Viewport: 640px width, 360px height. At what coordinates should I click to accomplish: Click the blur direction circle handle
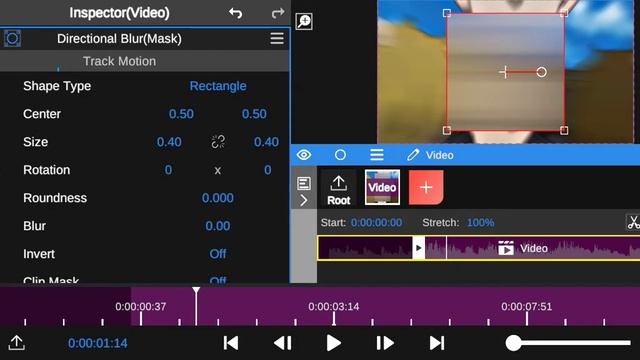(x=541, y=72)
